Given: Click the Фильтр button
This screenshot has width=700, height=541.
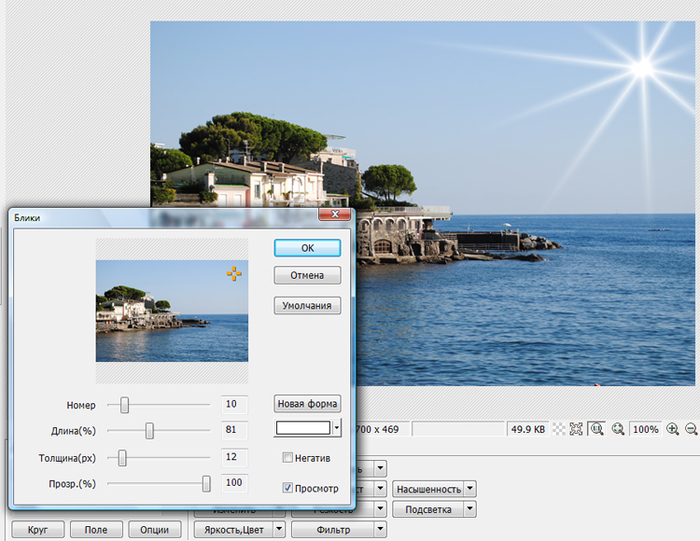Looking at the screenshot, I should coord(333,529).
